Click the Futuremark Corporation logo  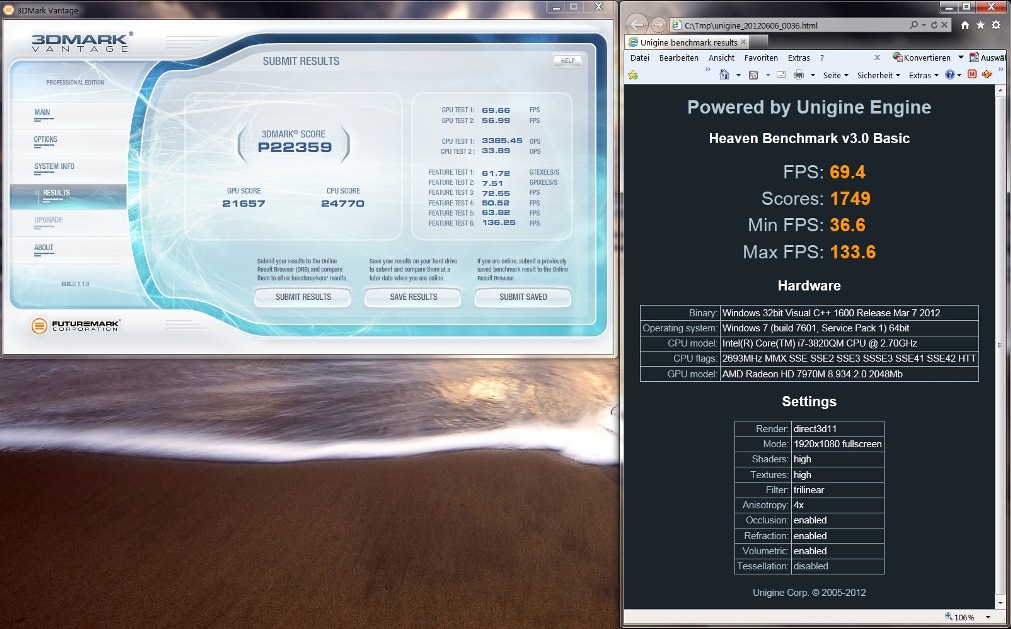pyautogui.click(x=76, y=325)
